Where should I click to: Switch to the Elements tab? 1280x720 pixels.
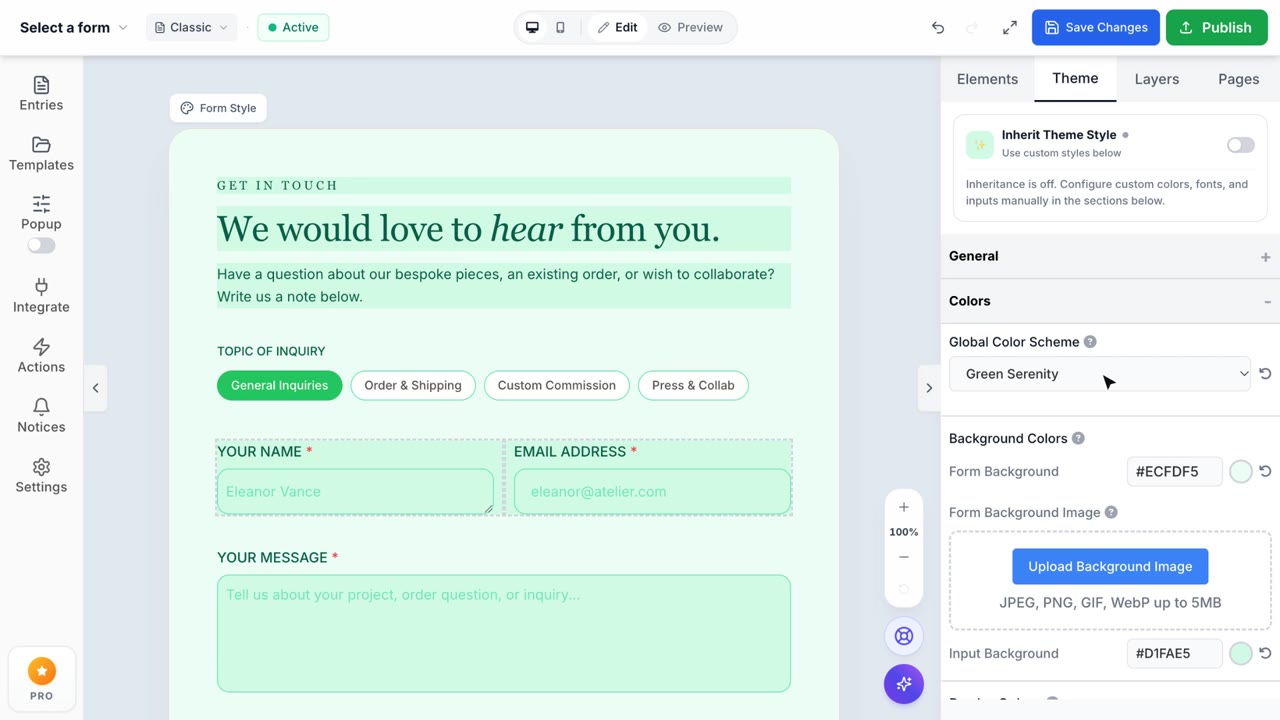(x=987, y=79)
